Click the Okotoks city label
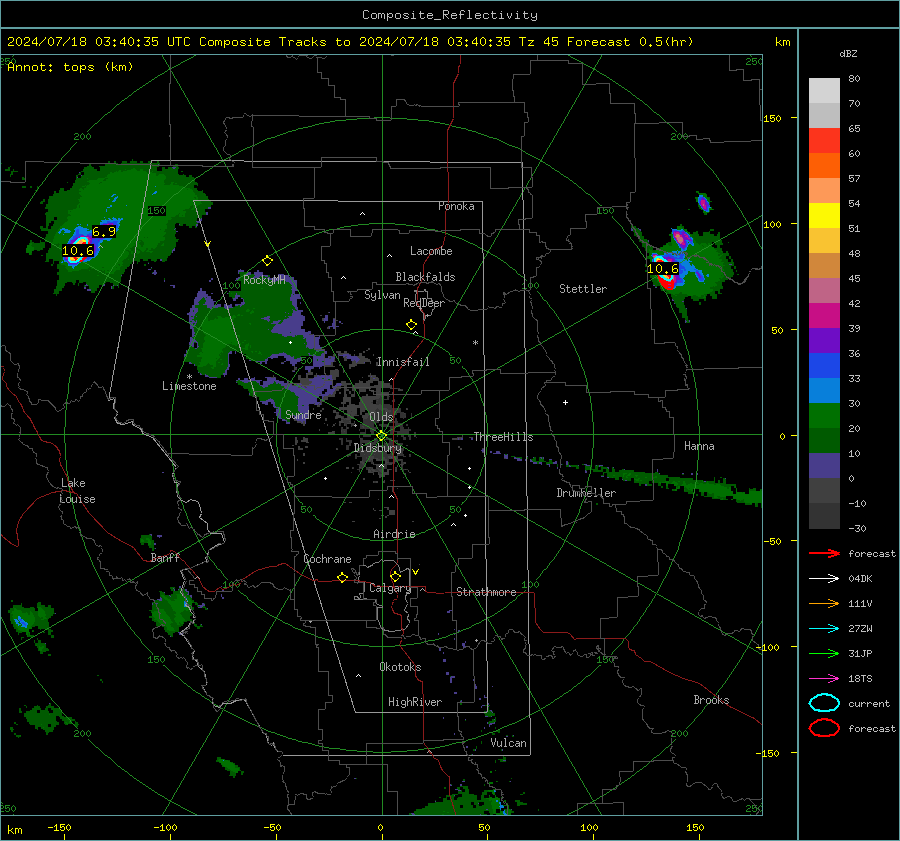 click(400, 667)
